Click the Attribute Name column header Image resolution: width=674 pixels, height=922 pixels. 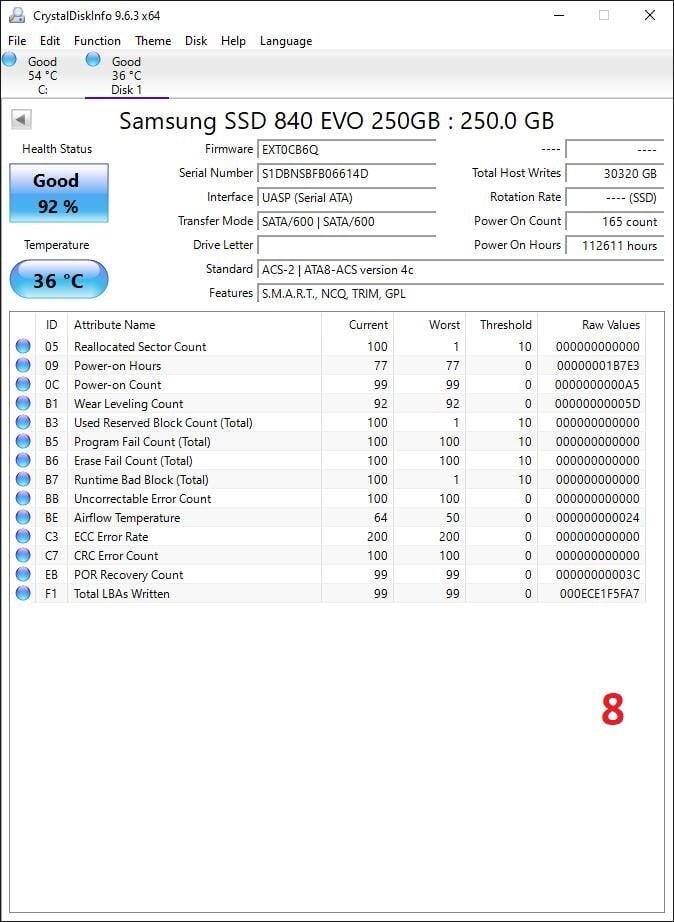pos(194,325)
